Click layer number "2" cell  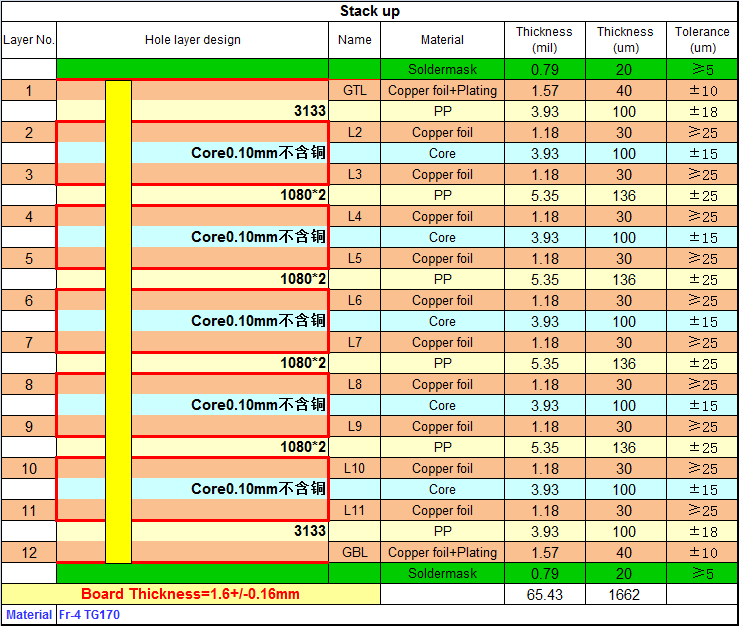[x=29, y=132]
